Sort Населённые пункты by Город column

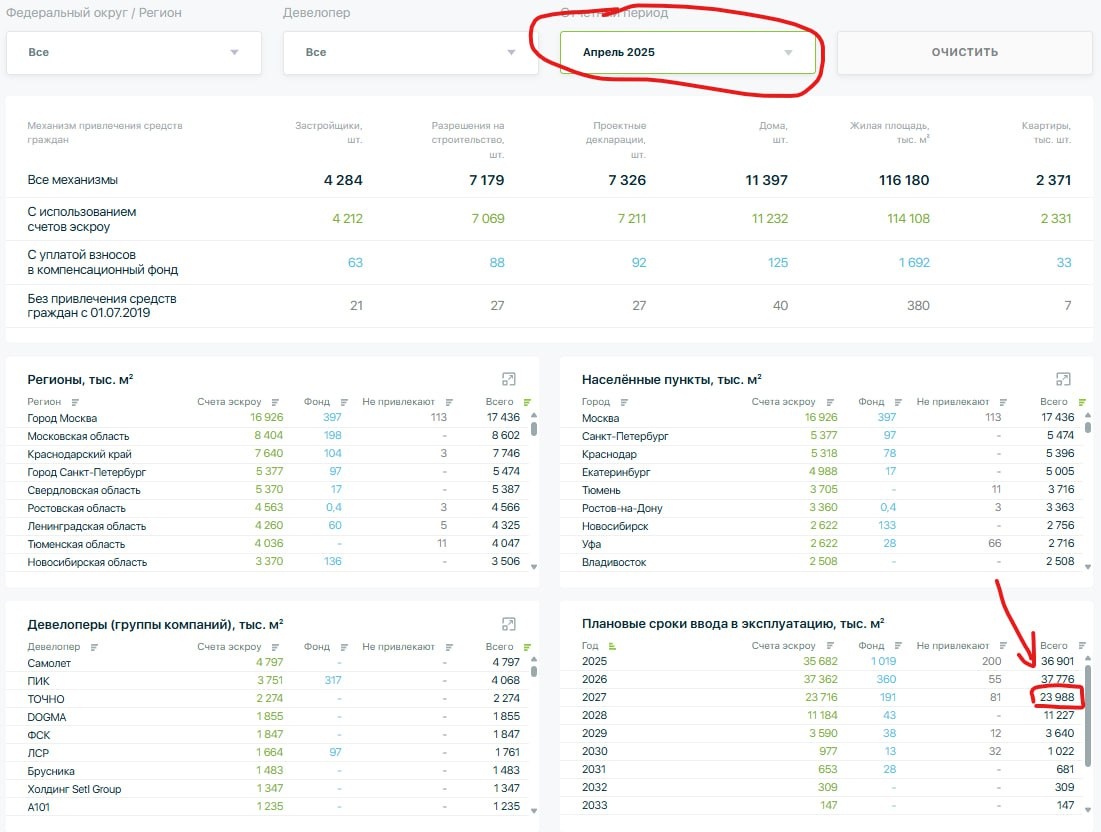[624, 402]
